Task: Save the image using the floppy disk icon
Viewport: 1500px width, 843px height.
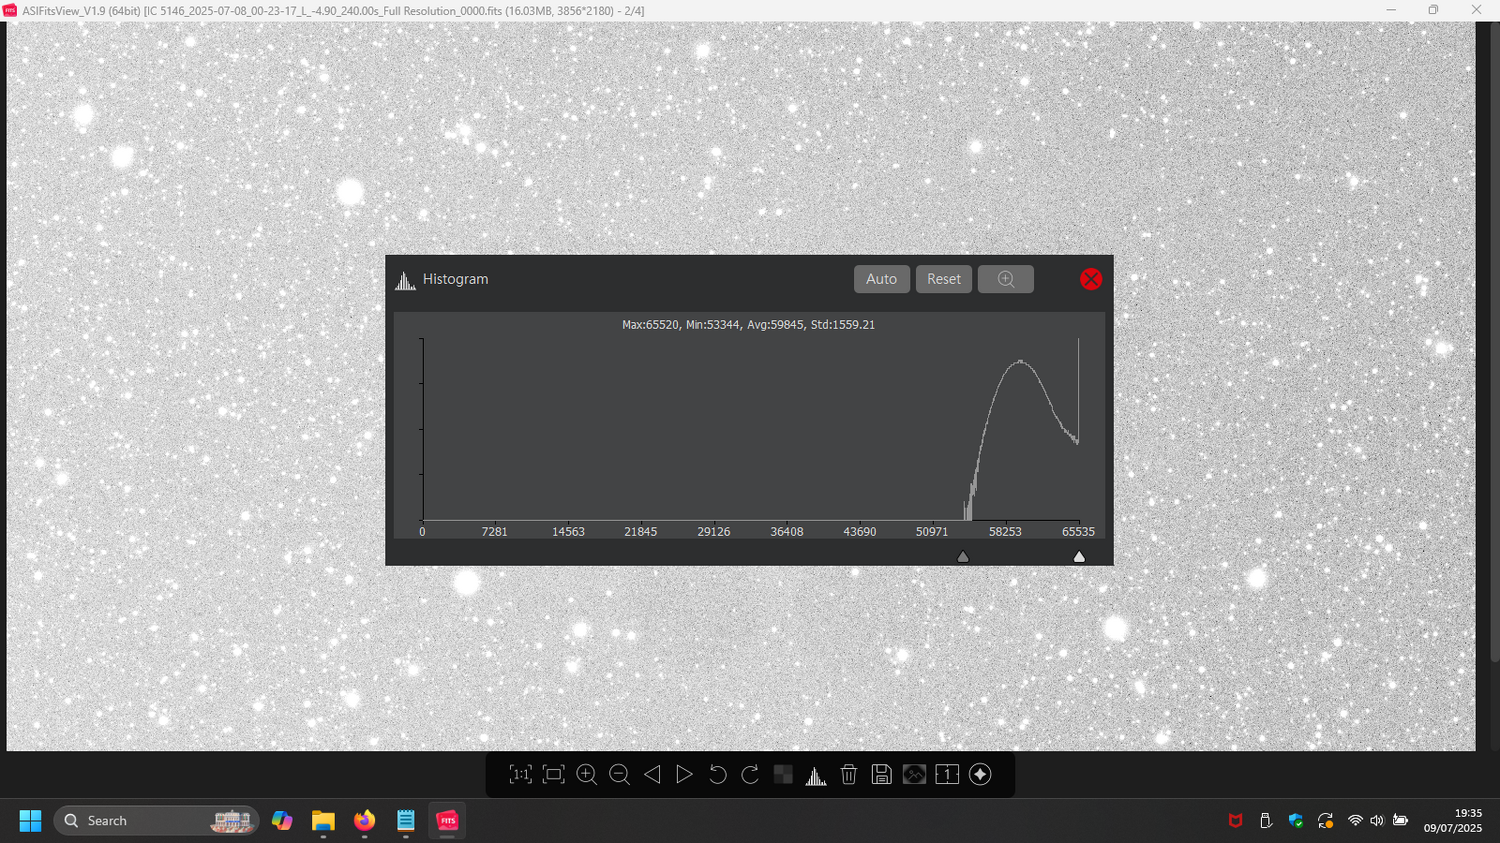Action: point(881,775)
